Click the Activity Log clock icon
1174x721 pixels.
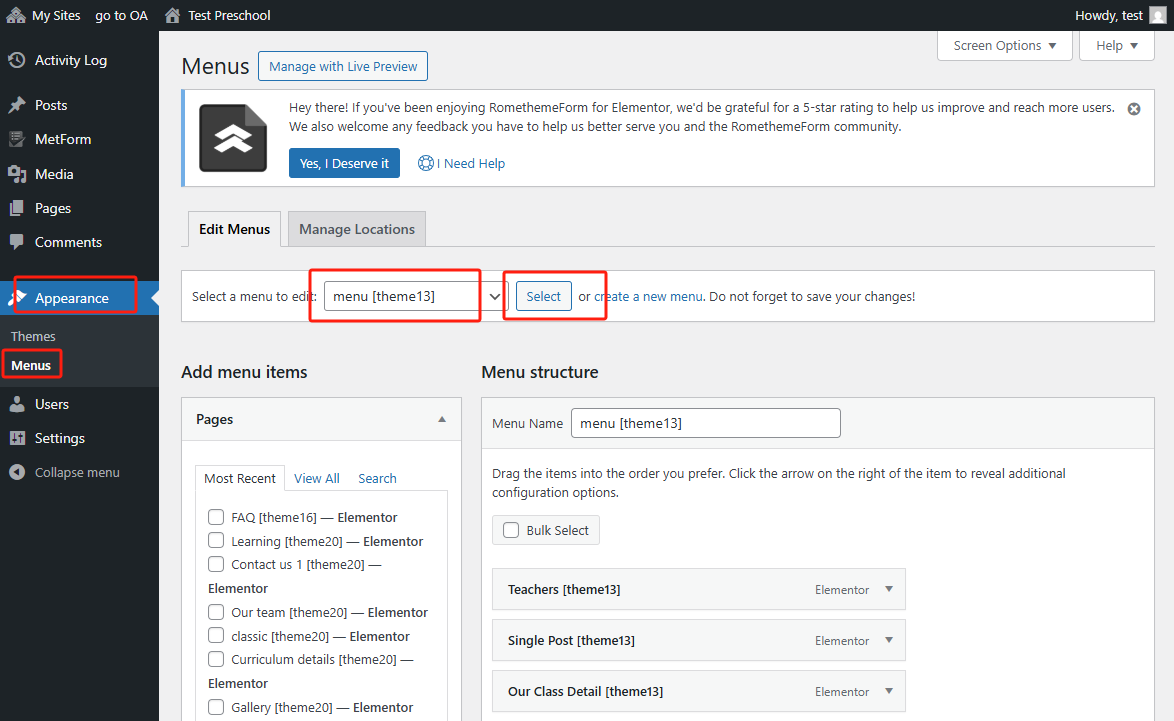click(x=17, y=60)
